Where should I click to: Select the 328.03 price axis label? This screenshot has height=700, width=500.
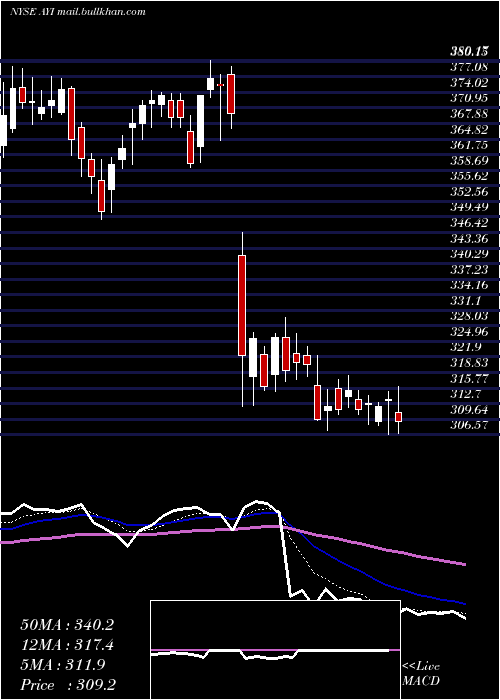(469, 317)
